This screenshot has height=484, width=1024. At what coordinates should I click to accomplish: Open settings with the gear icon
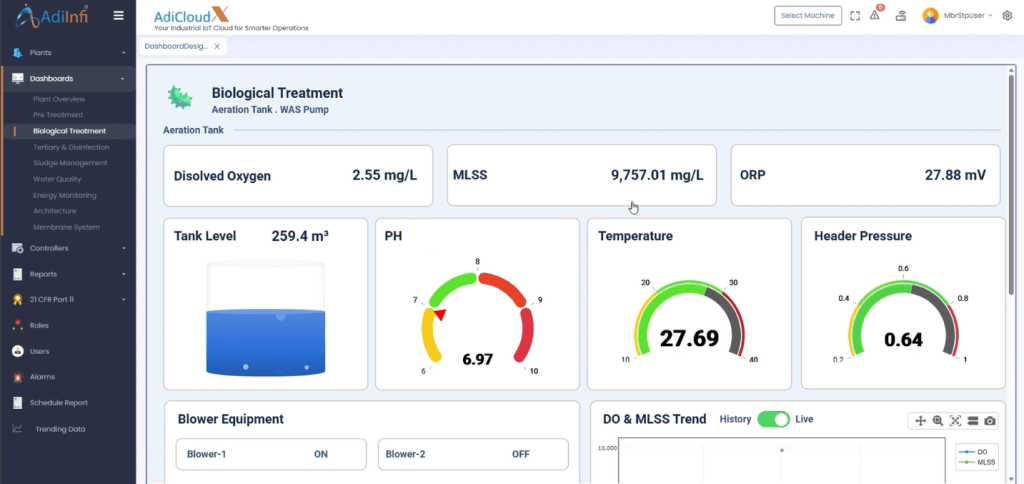click(x=1007, y=16)
